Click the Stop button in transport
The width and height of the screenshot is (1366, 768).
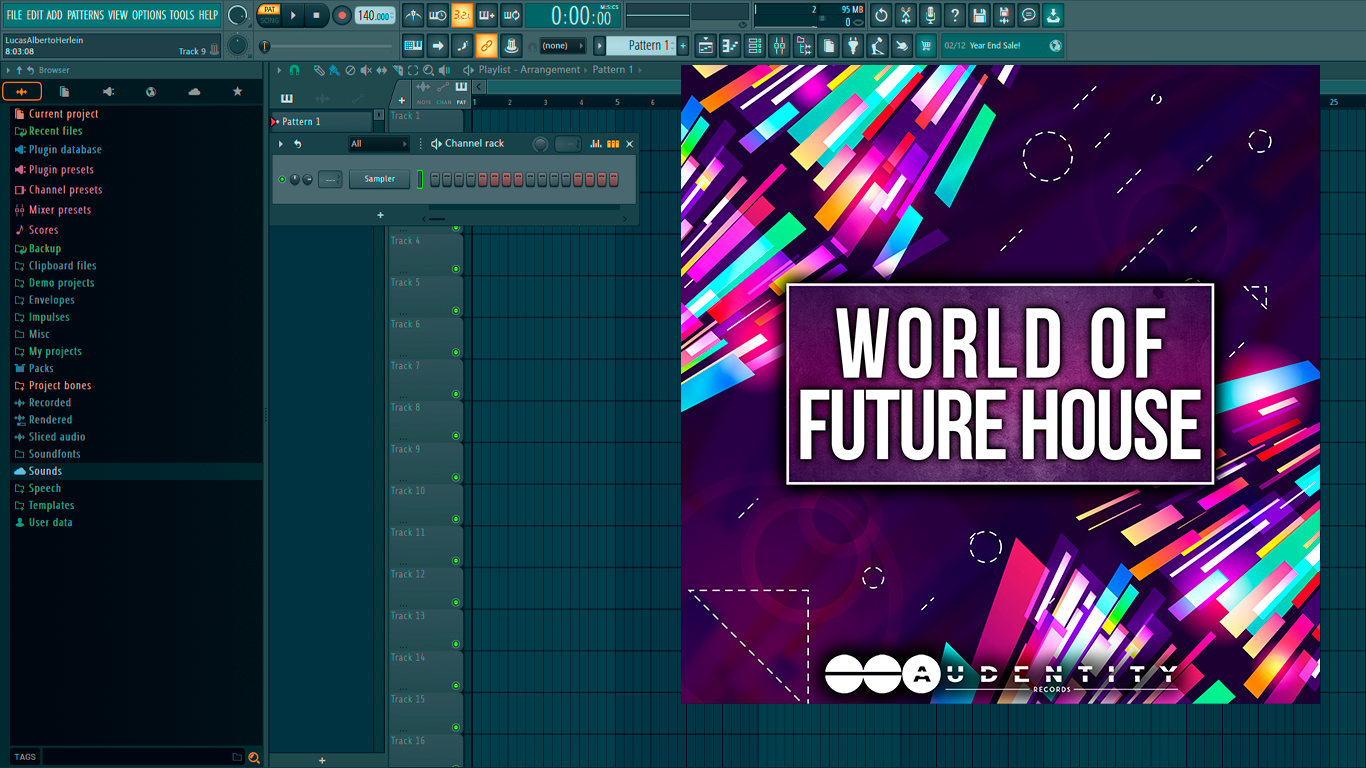tap(317, 15)
